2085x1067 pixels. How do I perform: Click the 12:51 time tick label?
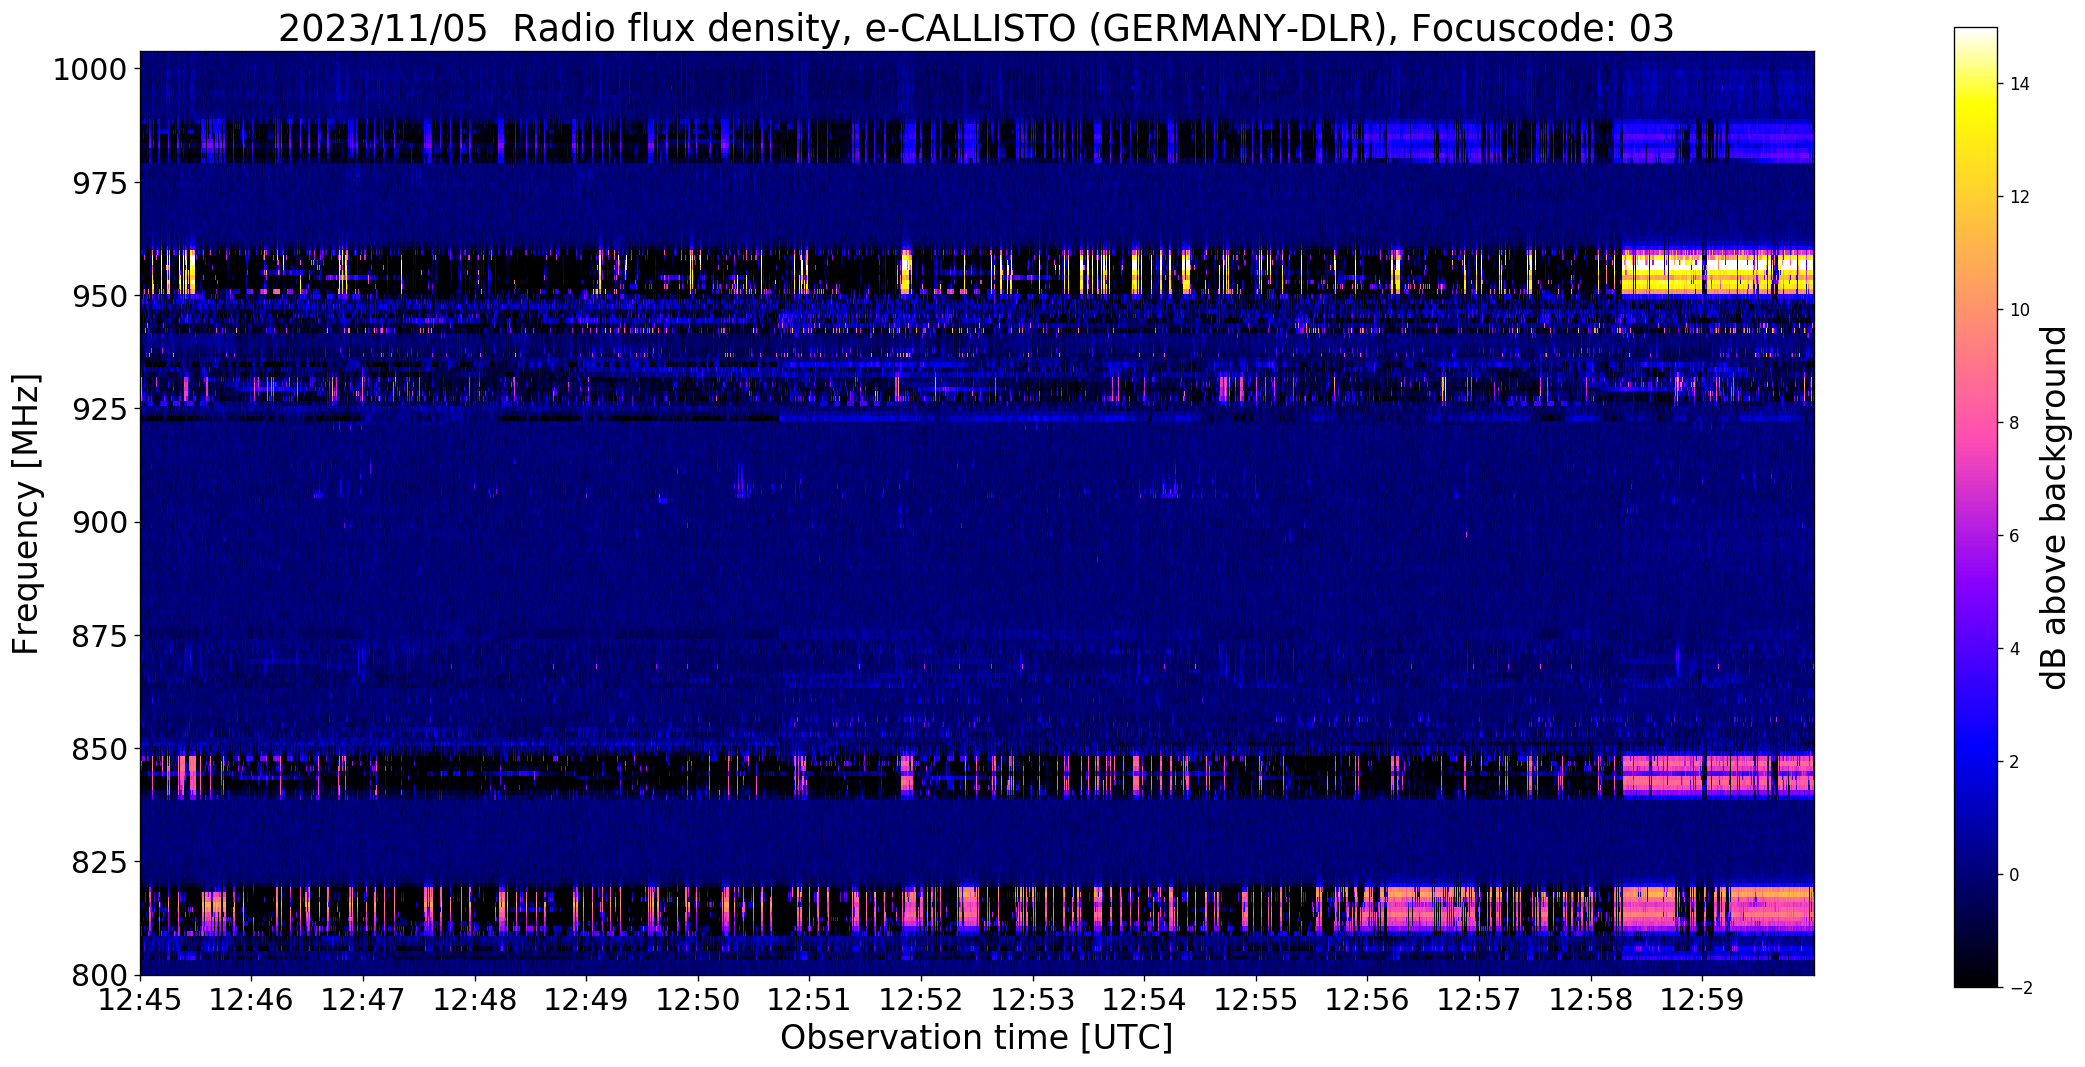tap(810, 1000)
